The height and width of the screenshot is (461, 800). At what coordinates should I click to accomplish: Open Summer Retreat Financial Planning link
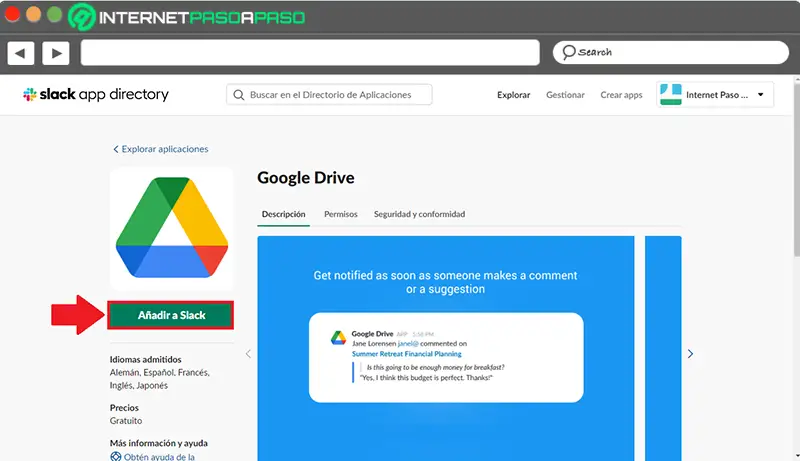(x=407, y=354)
